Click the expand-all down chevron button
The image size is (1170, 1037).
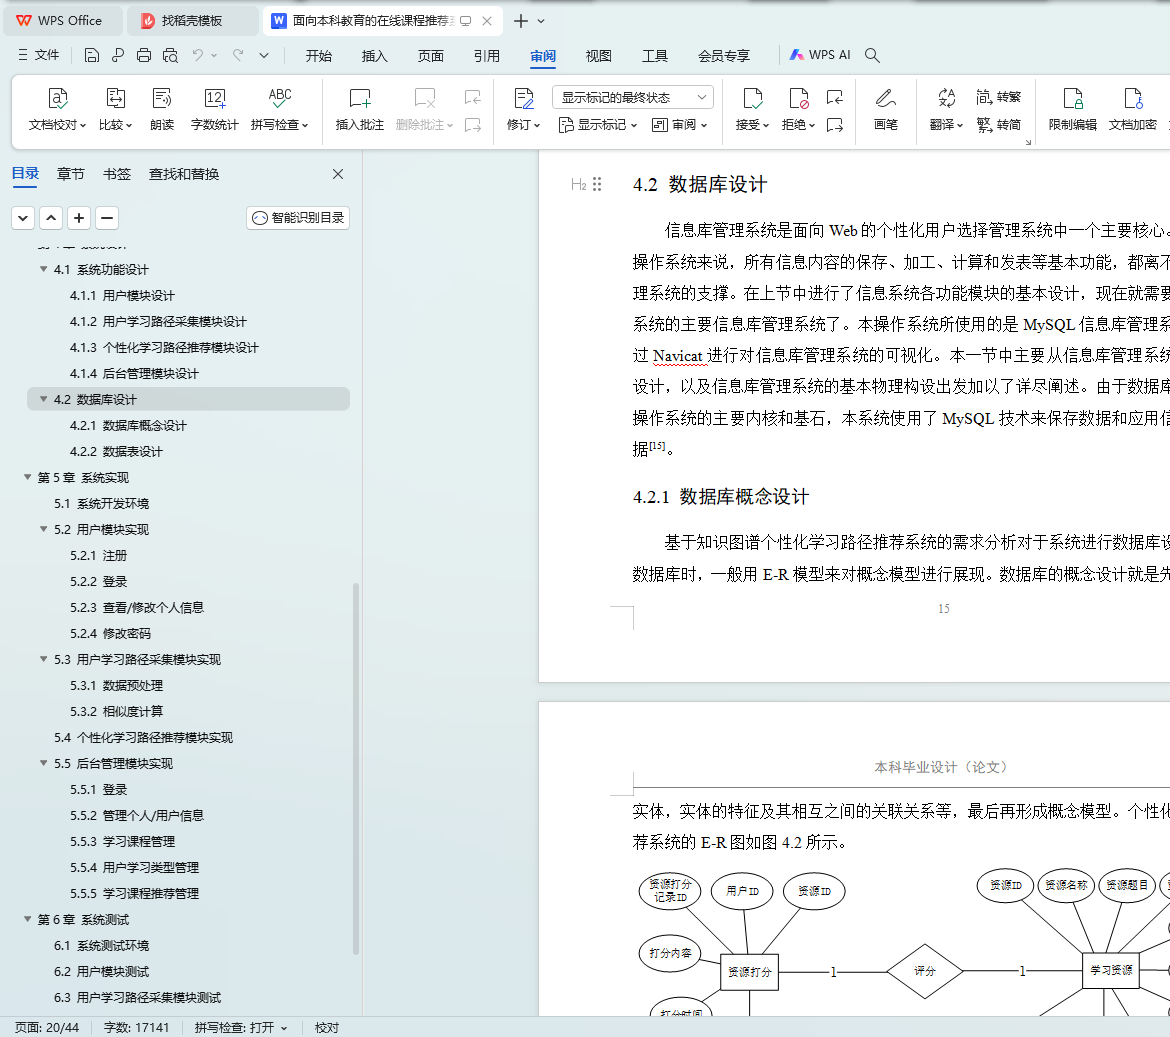tap(23, 218)
